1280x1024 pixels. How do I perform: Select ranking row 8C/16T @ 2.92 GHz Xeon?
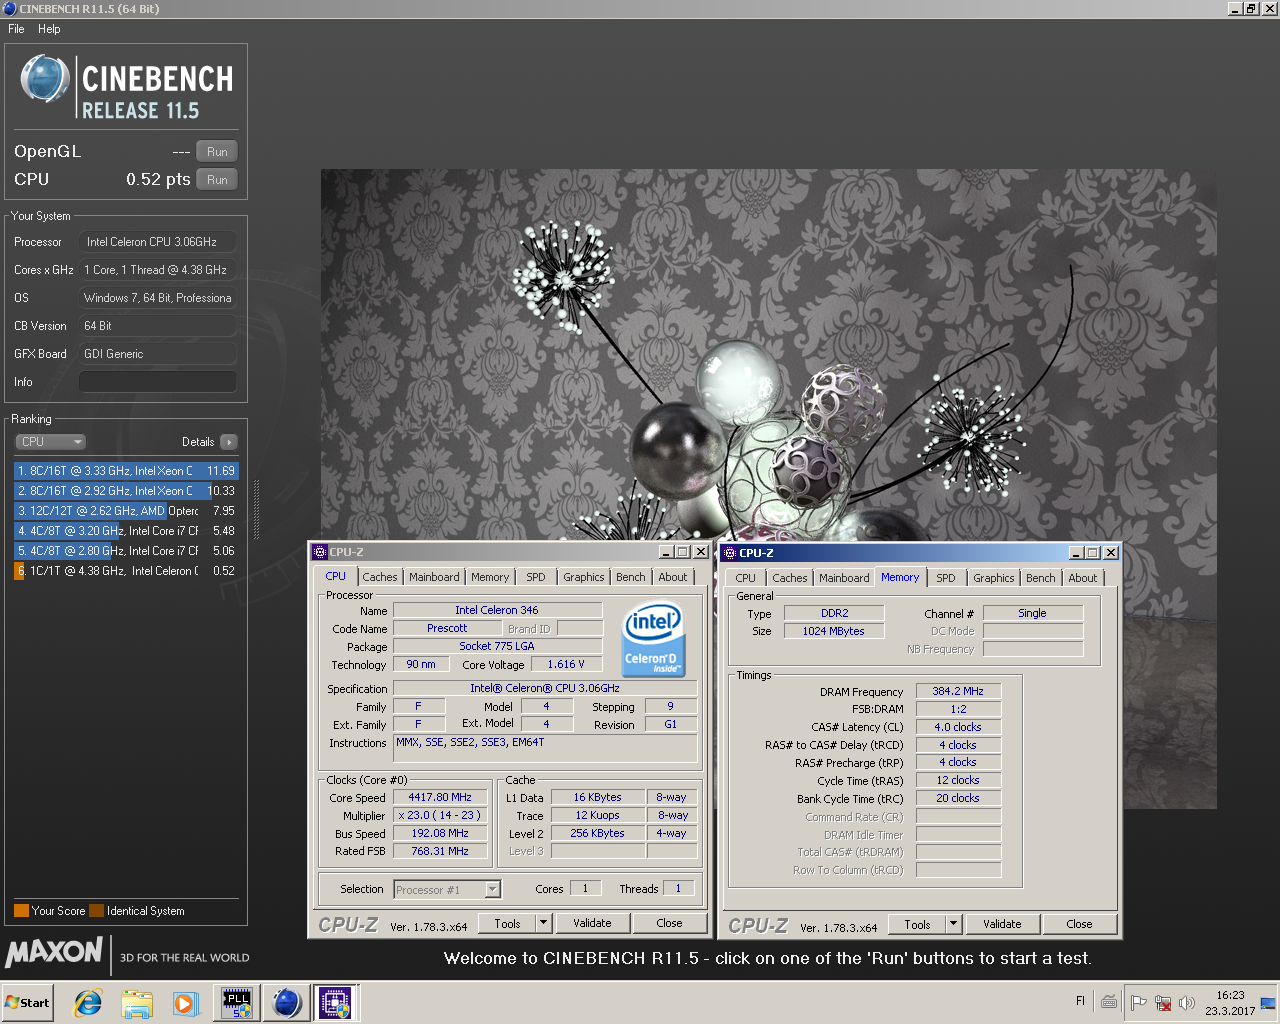tap(126, 491)
